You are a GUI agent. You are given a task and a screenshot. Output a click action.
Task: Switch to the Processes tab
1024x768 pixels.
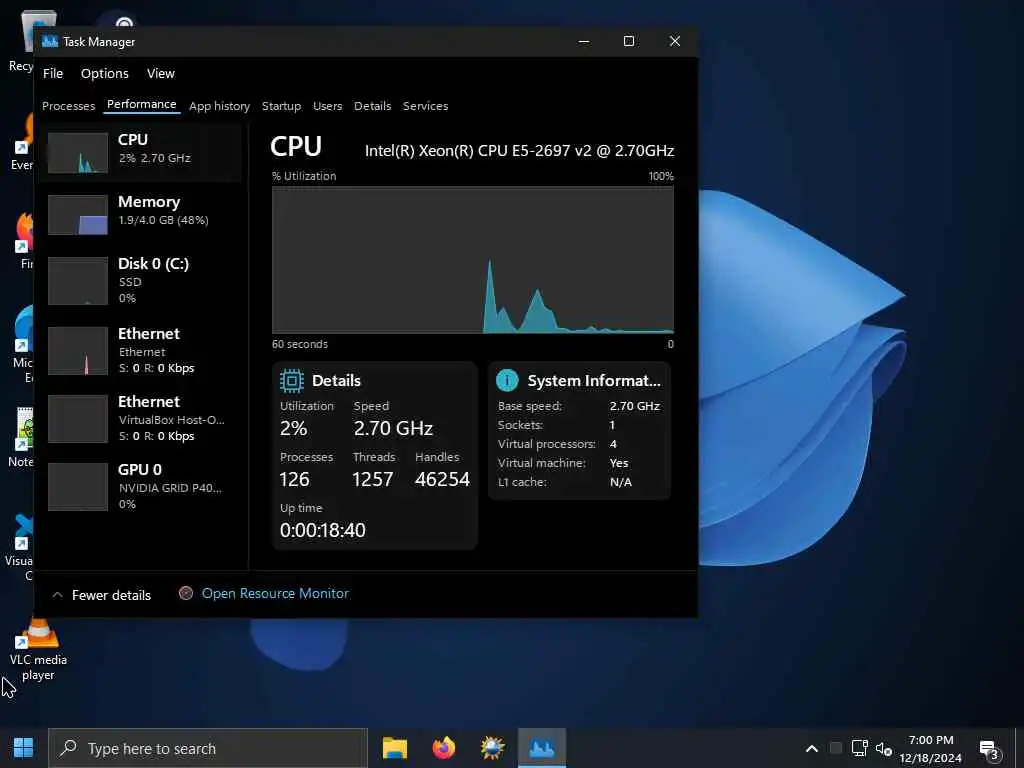pos(69,106)
